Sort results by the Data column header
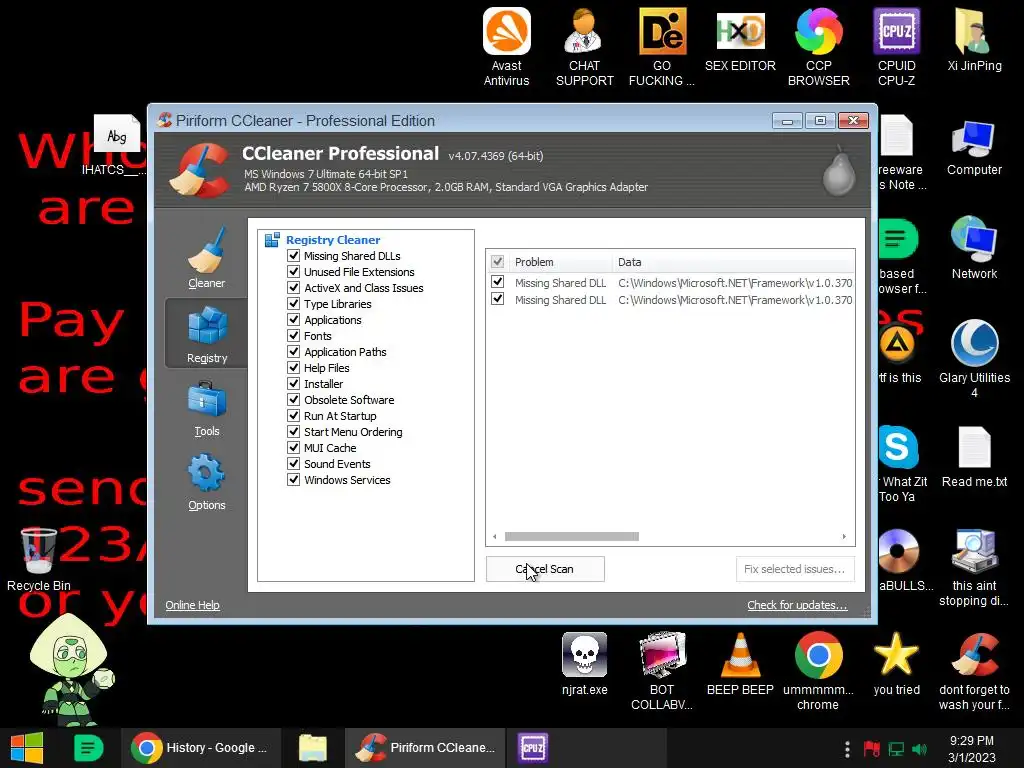The height and width of the screenshot is (768, 1024). click(733, 262)
